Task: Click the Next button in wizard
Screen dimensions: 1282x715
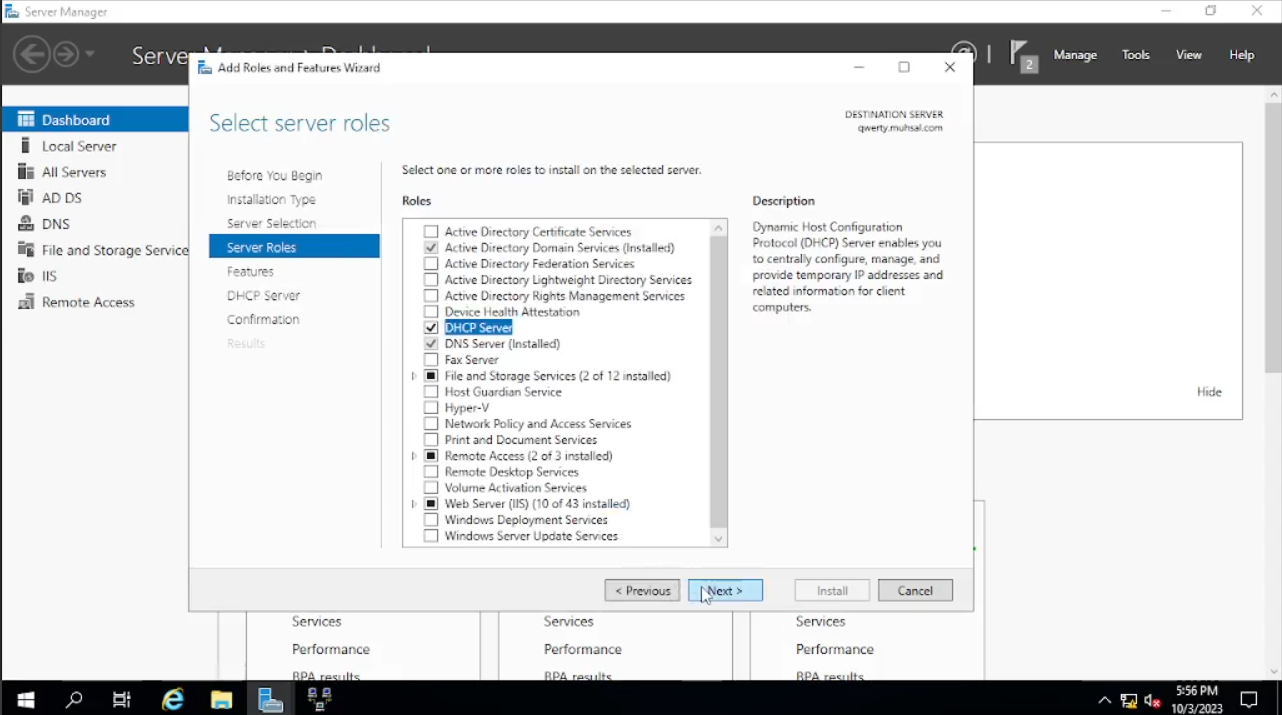Action: (725, 591)
